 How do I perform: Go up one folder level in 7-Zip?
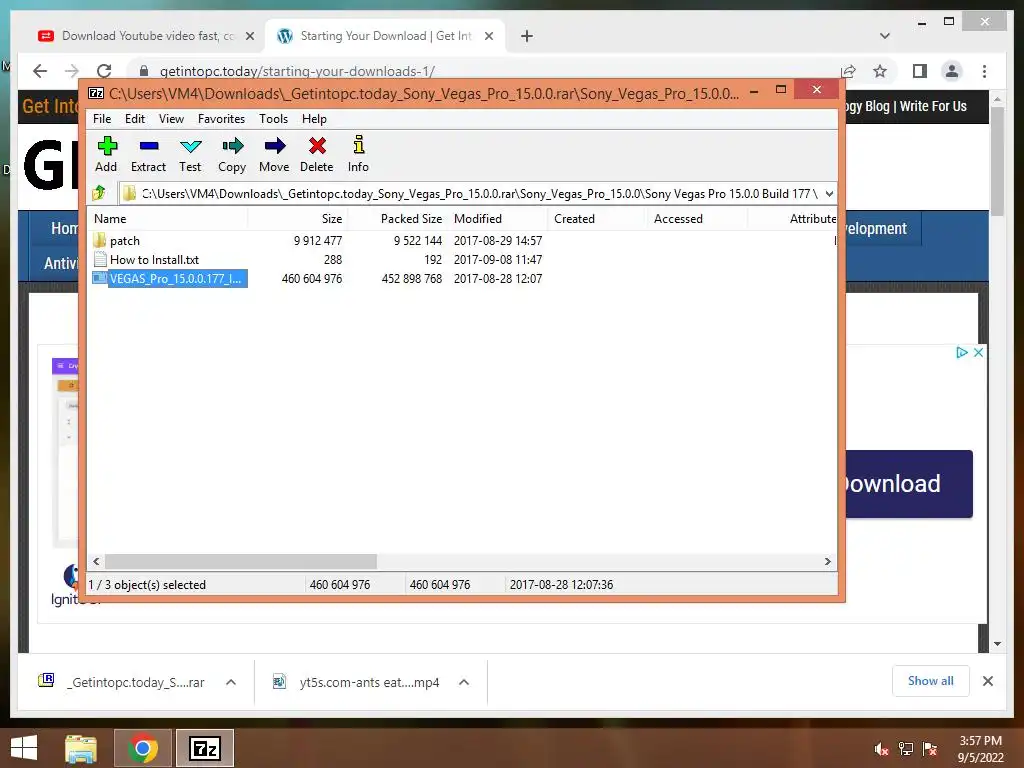[99, 193]
